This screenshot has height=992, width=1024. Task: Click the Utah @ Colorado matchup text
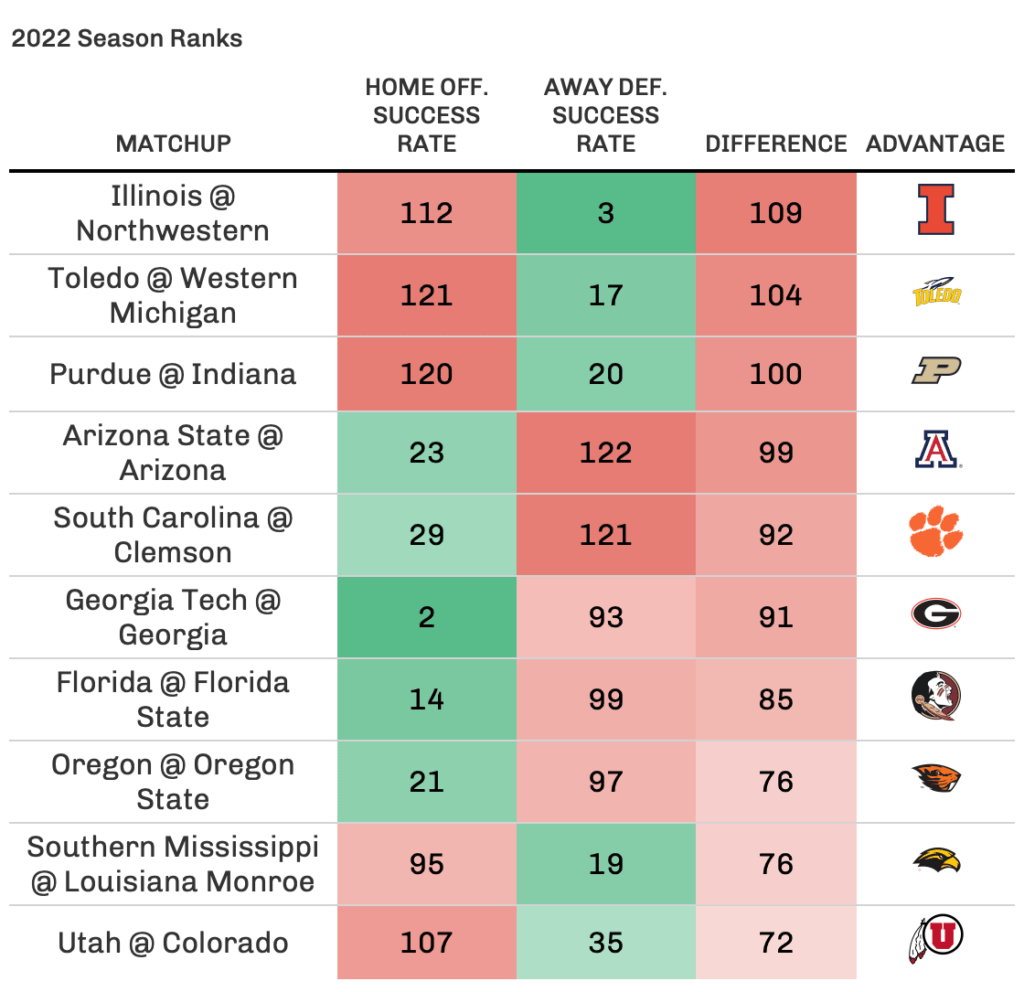point(173,942)
